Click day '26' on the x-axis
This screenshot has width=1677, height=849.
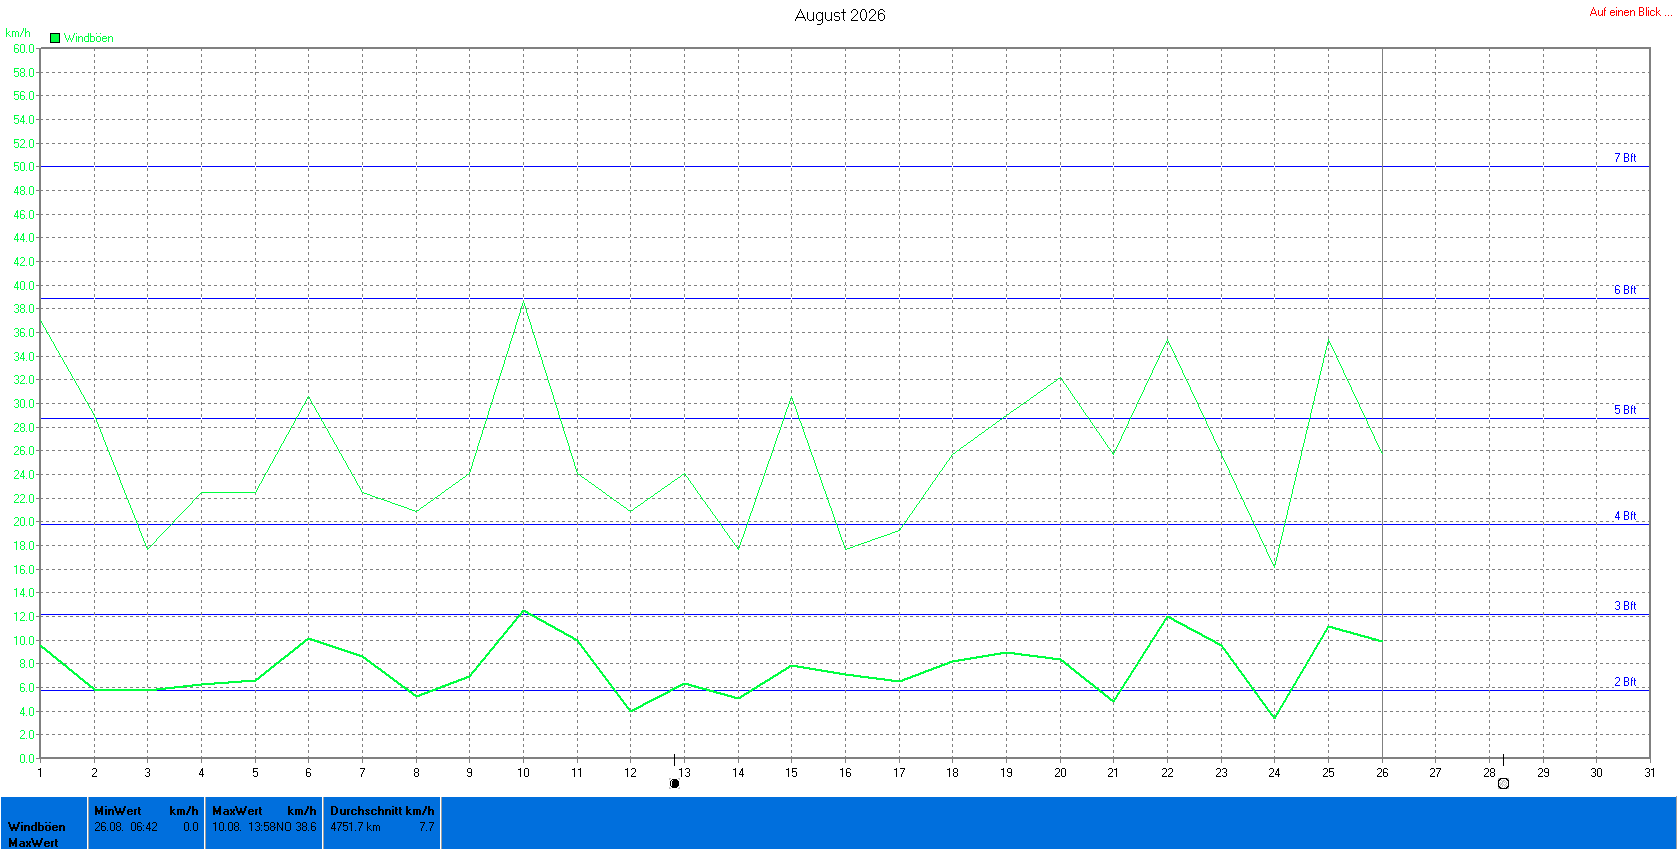[x=1382, y=773]
